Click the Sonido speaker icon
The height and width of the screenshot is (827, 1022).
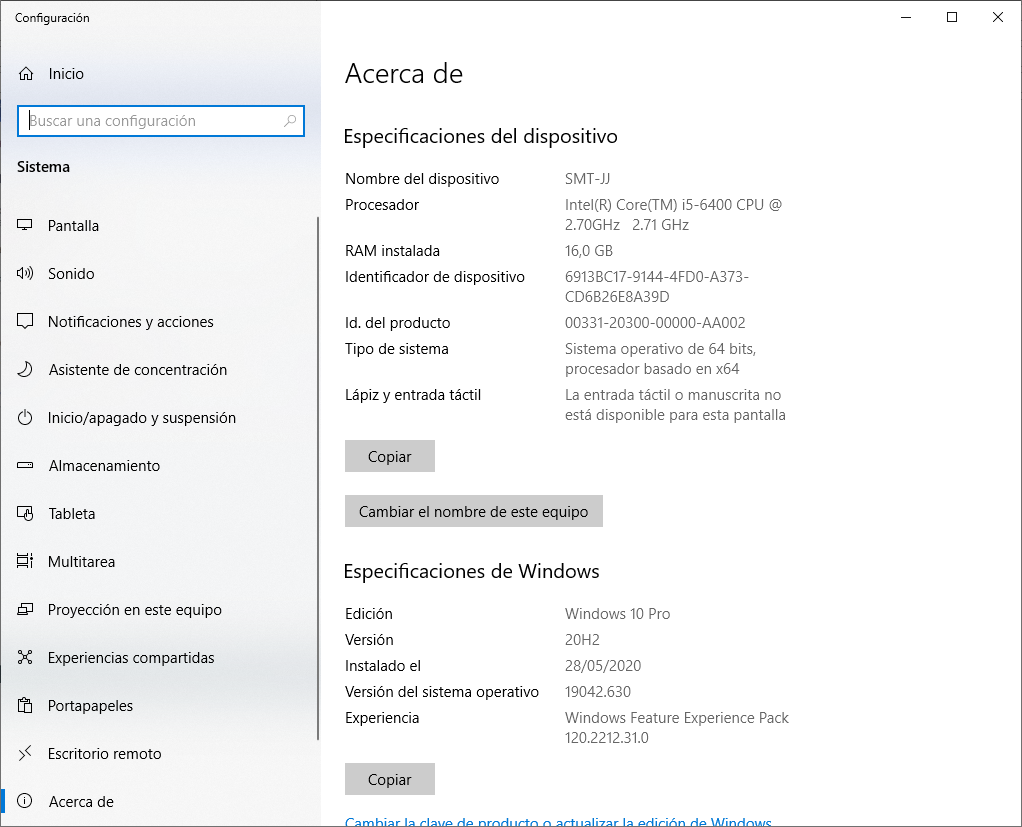tap(26, 274)
